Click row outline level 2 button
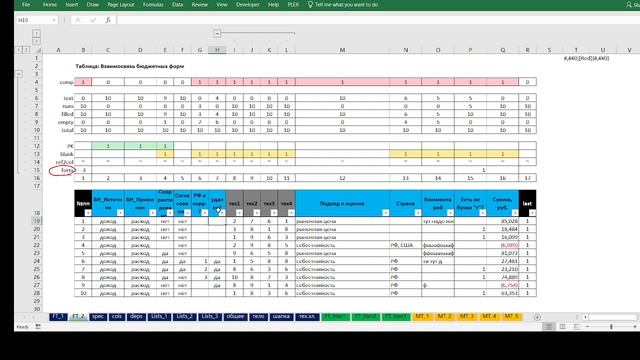Image resolution: width=640 pixels, height=360 pixels. click(26, 50)
